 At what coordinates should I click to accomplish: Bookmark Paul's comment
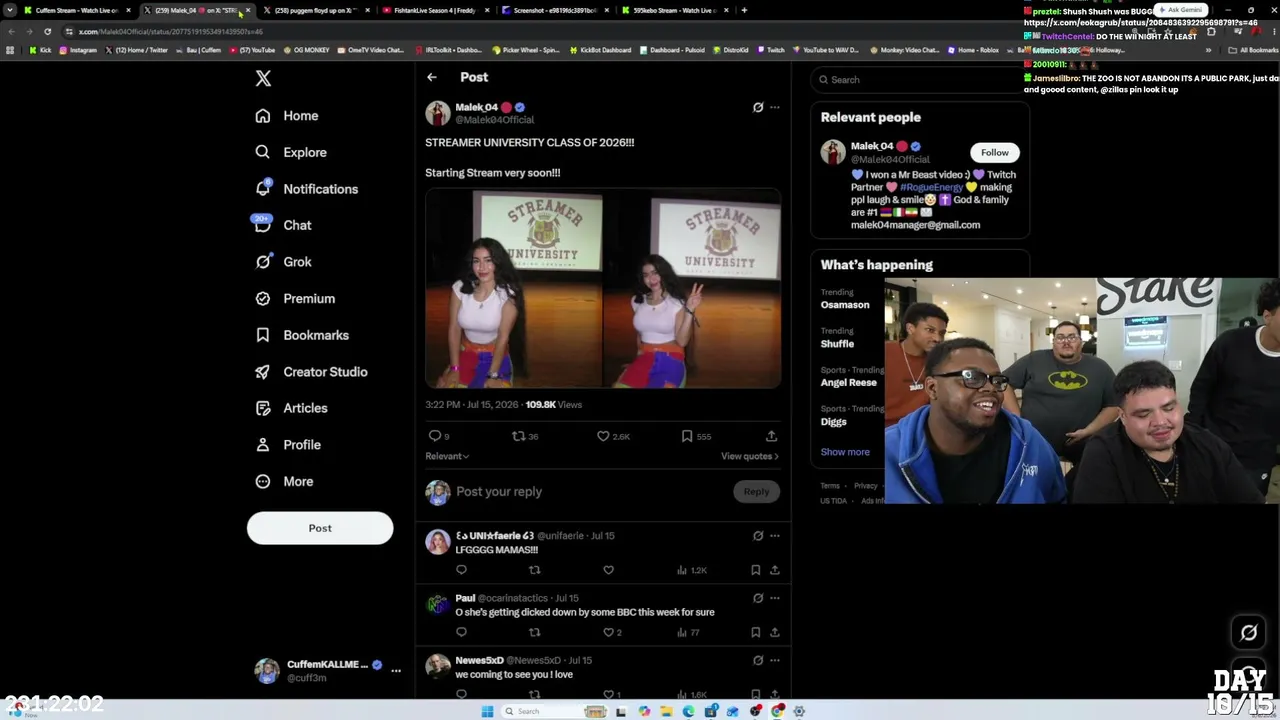pyautogui.click(x=755, y=632)
